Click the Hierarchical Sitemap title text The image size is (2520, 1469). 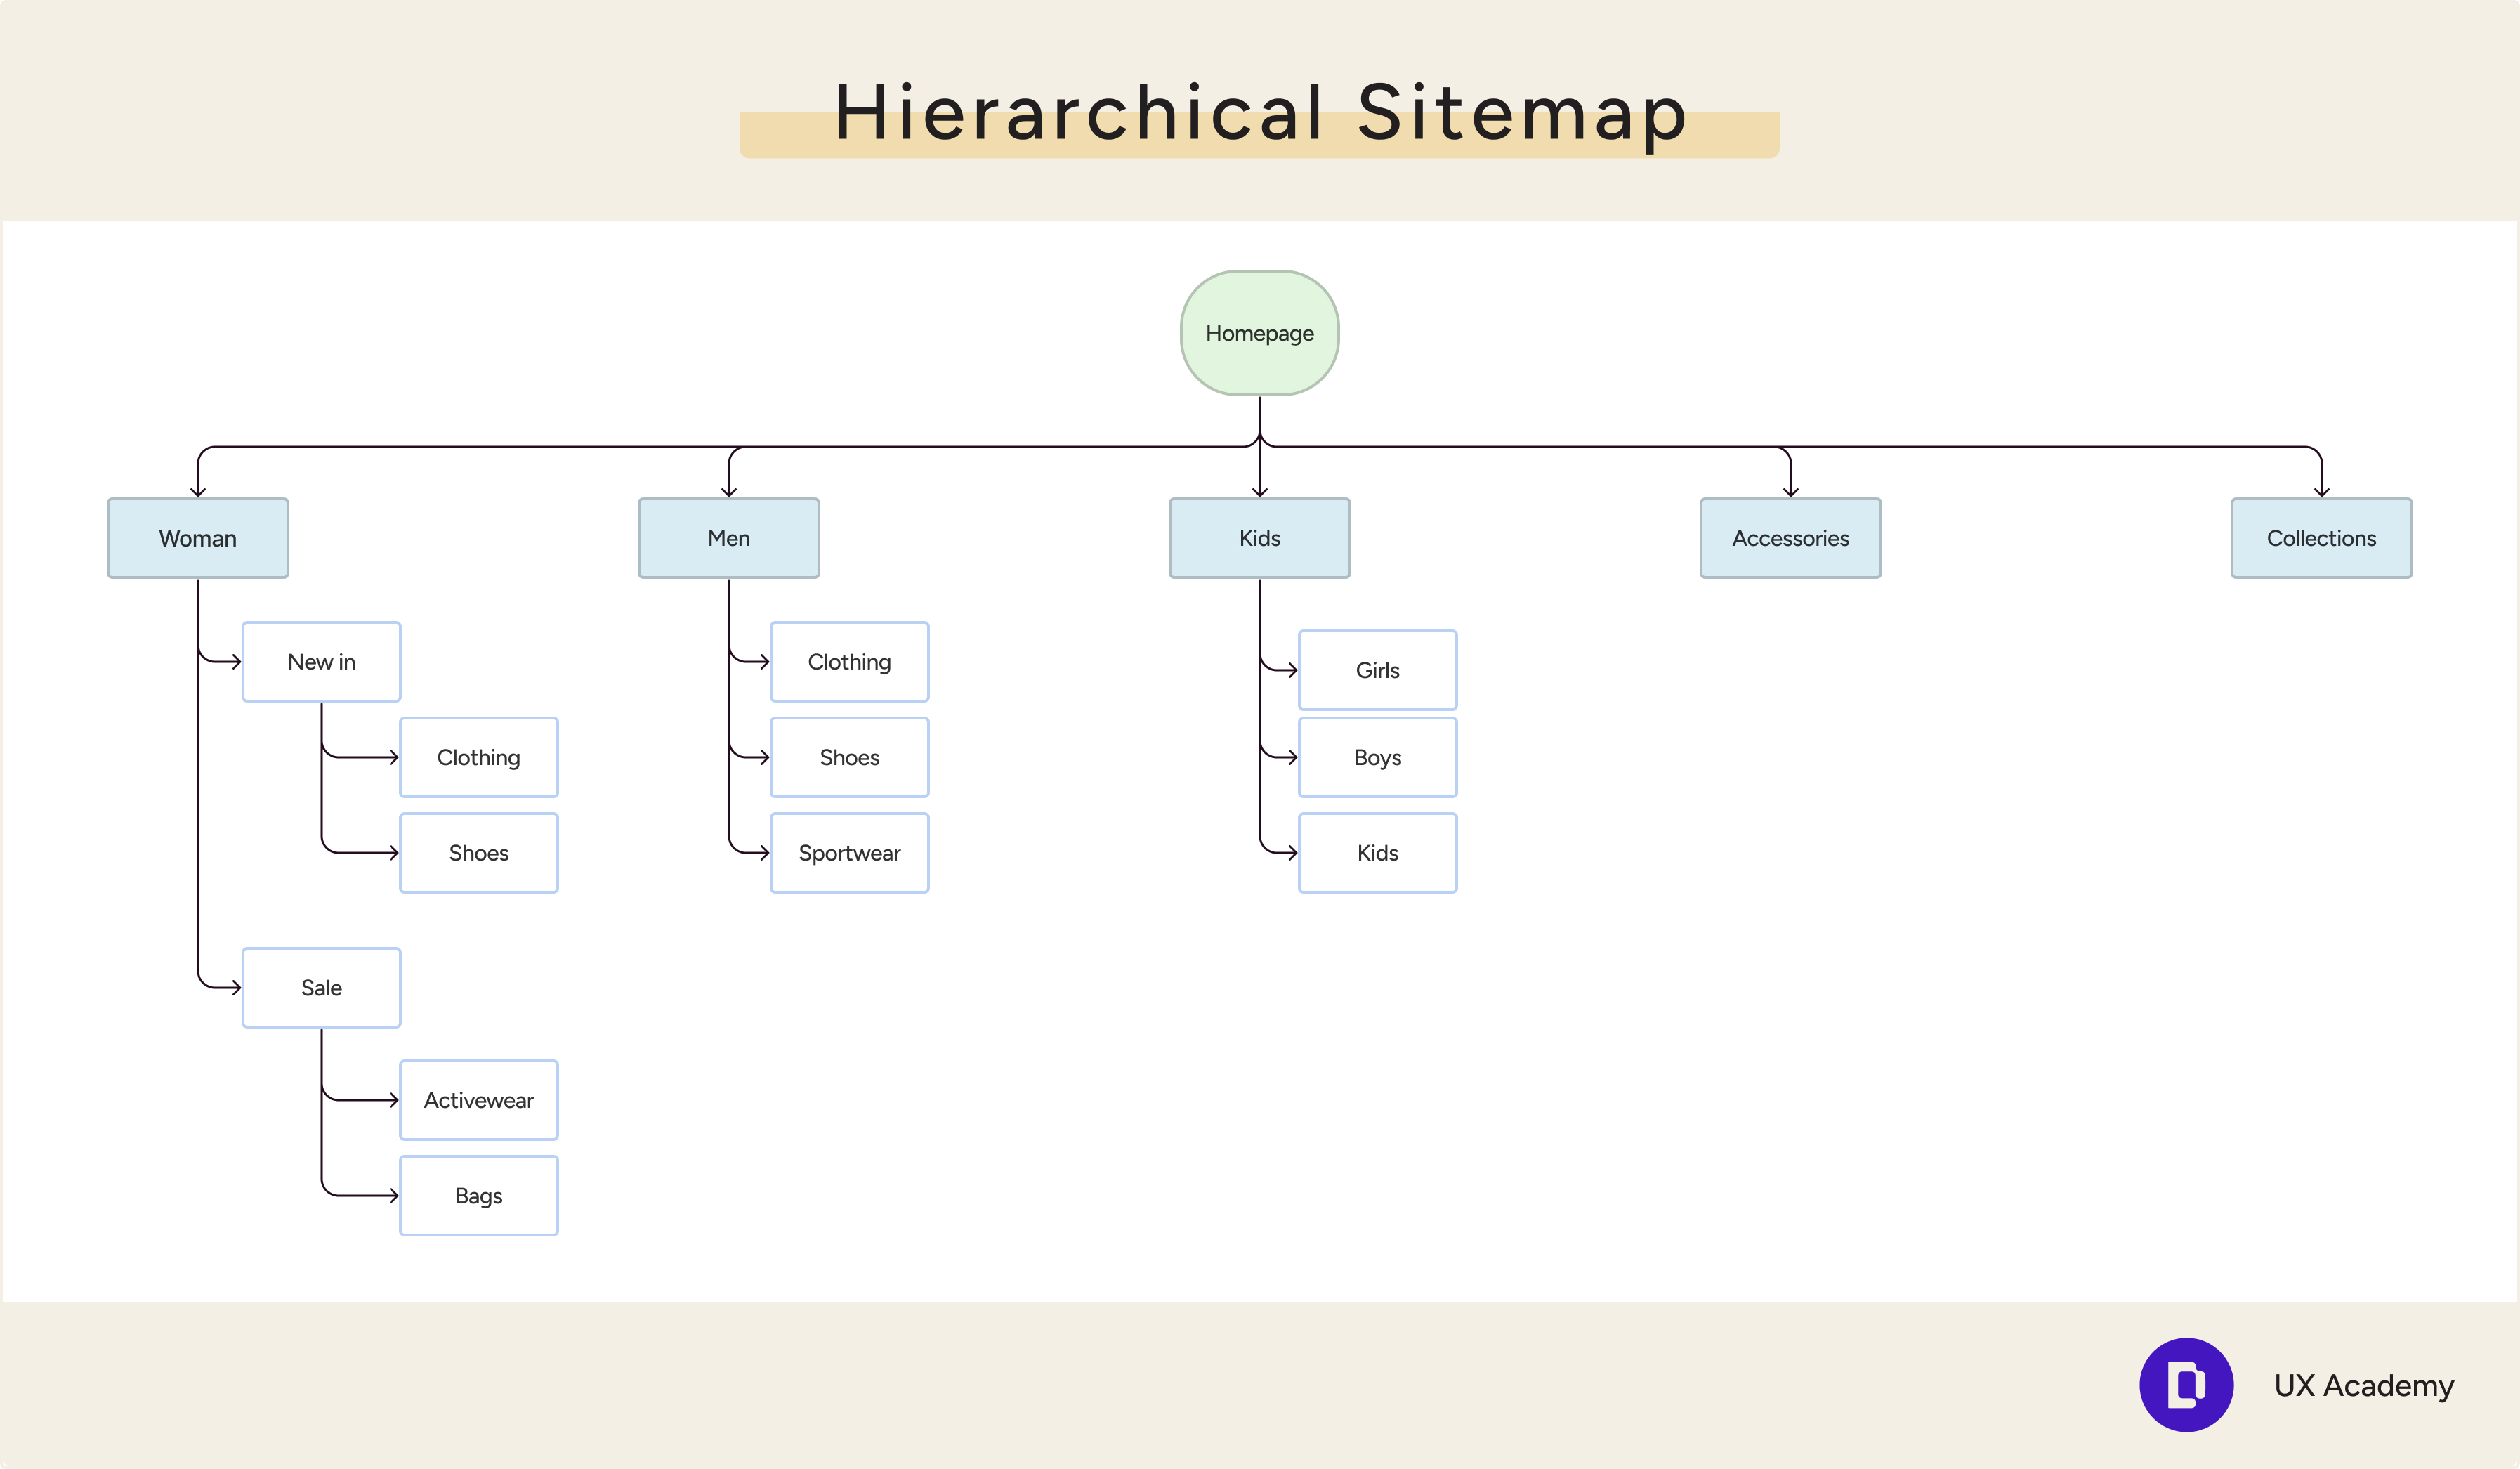click(1259, 113)
